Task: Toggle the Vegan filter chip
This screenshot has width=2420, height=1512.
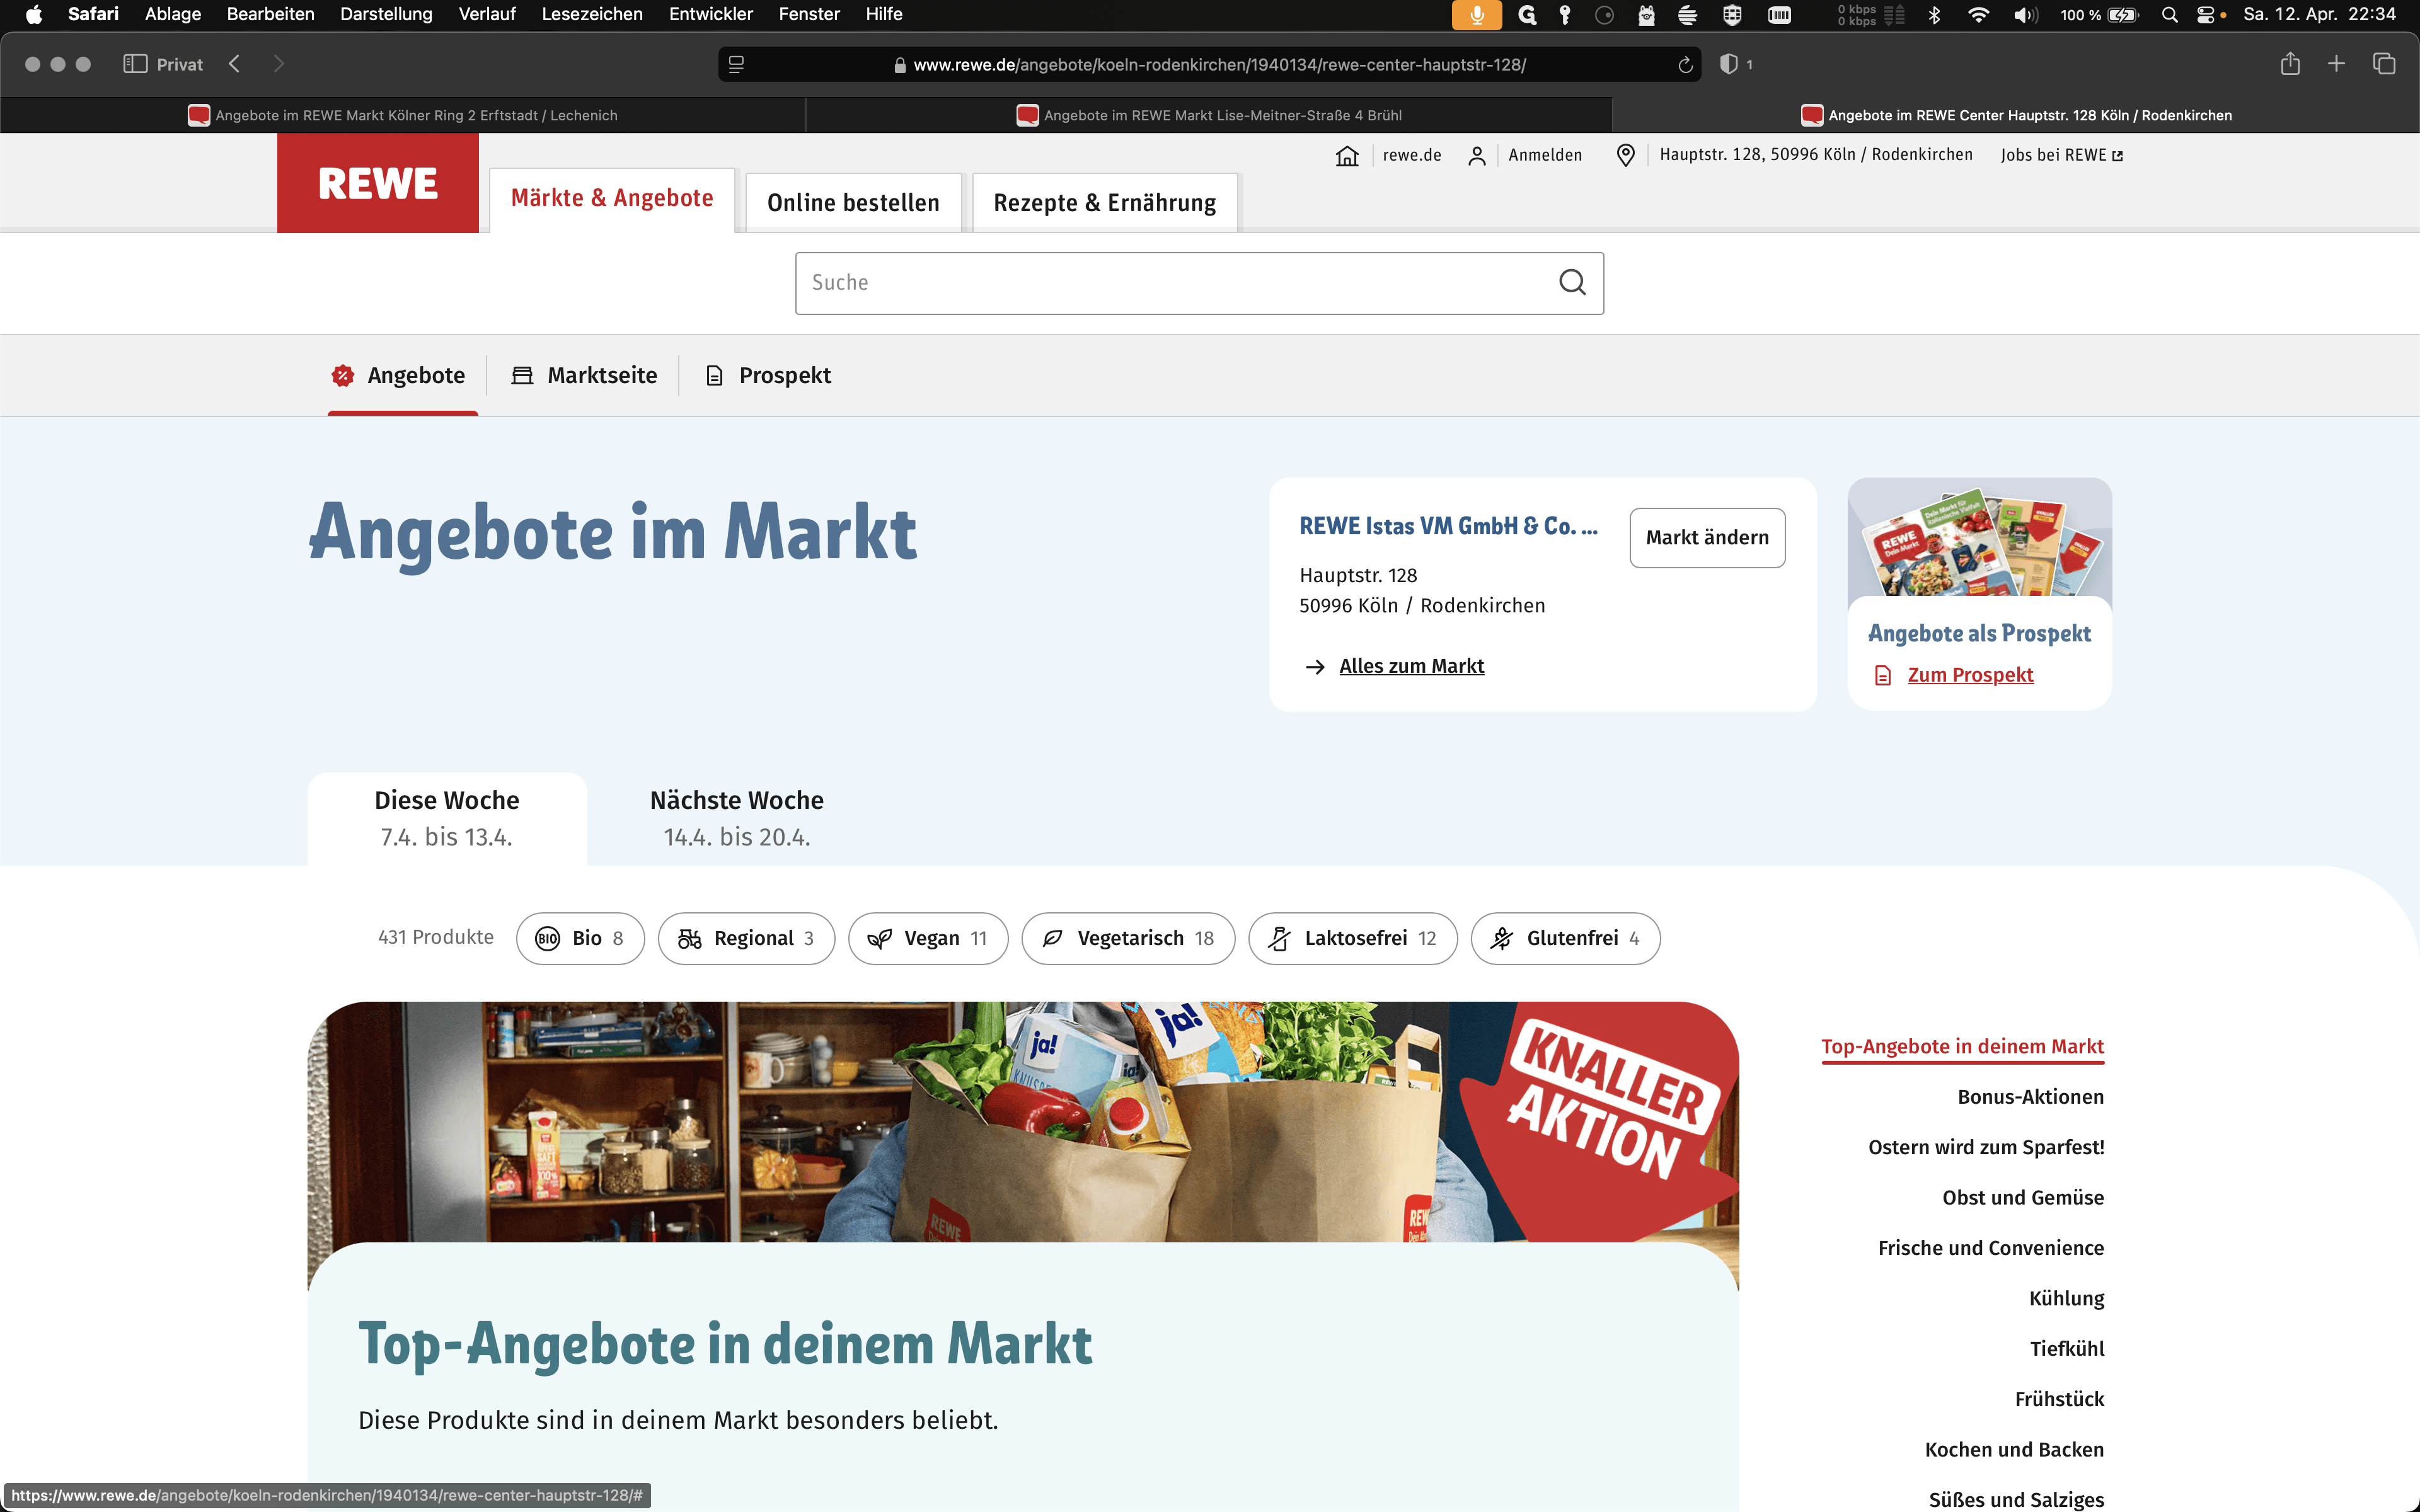Action: tap(928, 938)
